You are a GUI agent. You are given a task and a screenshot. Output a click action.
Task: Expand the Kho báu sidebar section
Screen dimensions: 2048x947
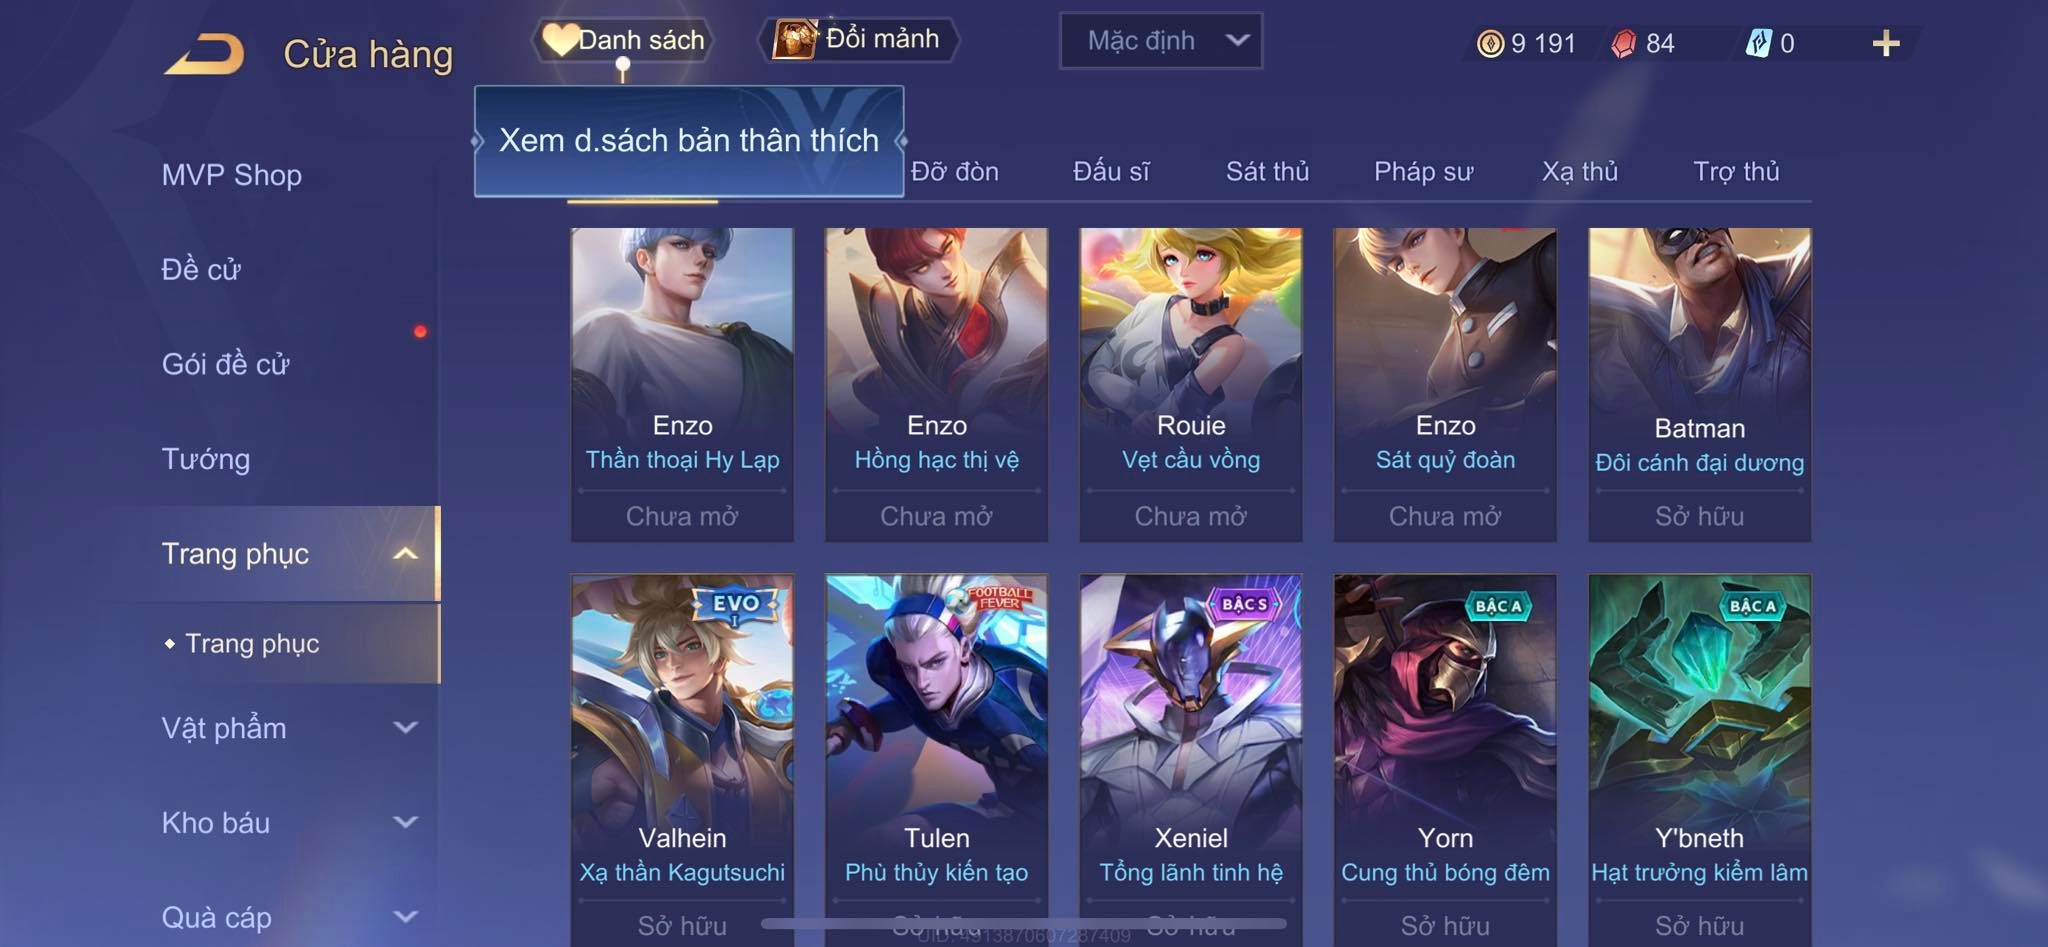[x=405, y=822]
